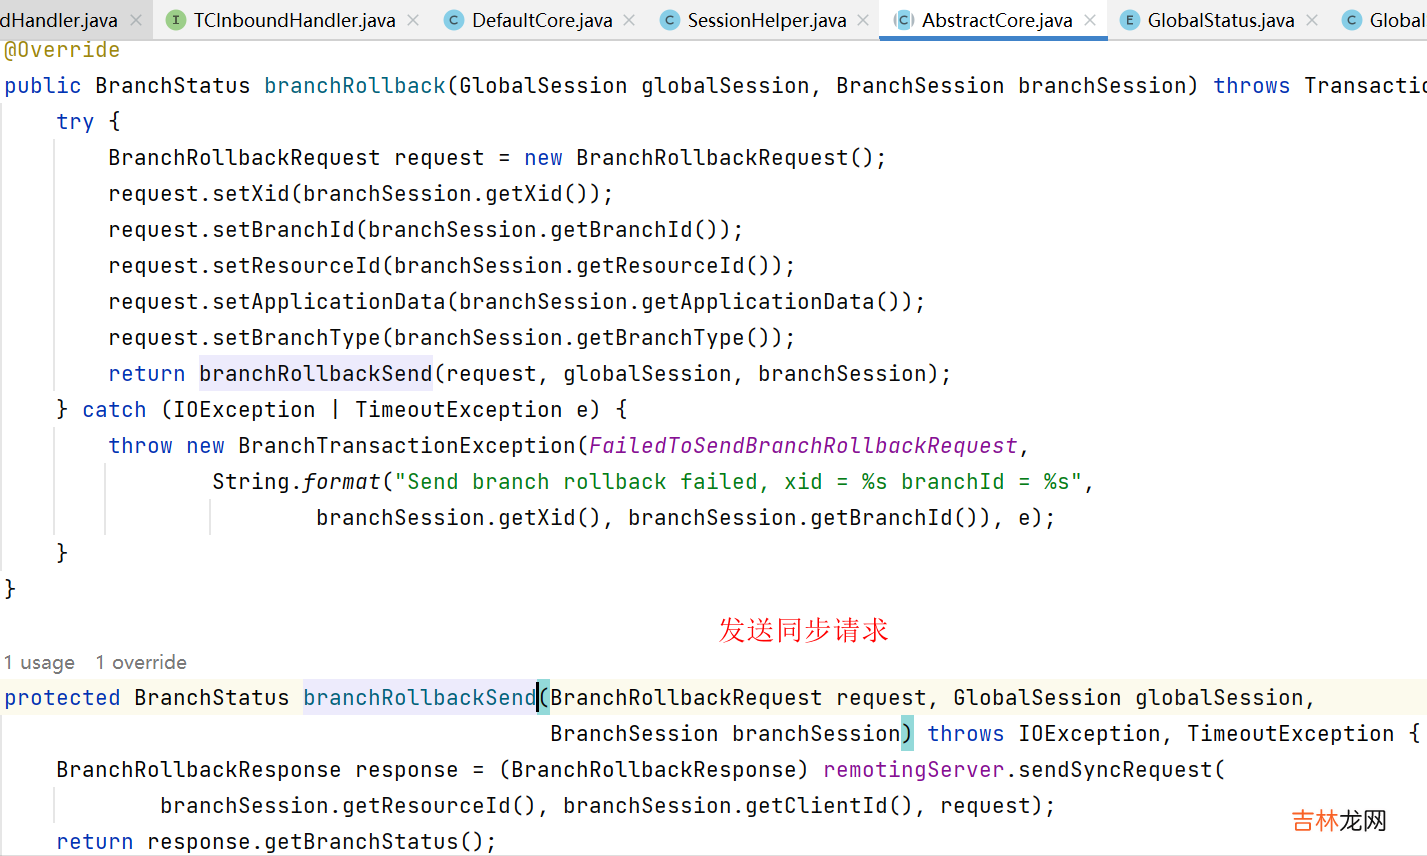Image resolution: width=1427 pixels, height=856 pixels.
Task: Close the GlobalStatus.java tab
Action: 1312,20
